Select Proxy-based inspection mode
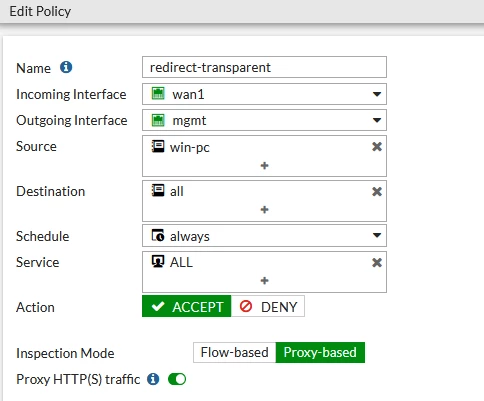Screen dimensions: 484x401 320,352
